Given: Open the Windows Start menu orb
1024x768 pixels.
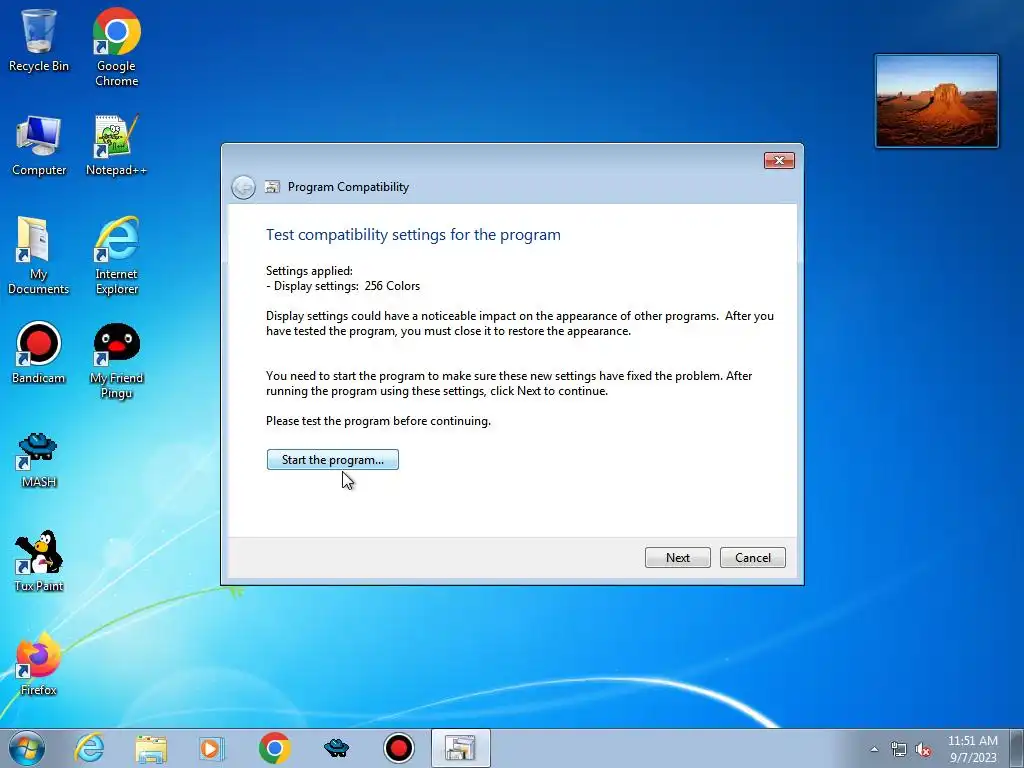Looking at the screenshot, I should [x=27, y=748].
